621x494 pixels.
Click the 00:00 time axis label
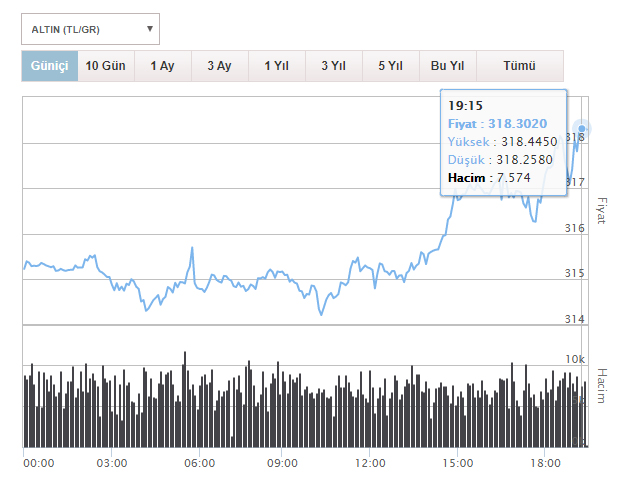tap(39, 463)
